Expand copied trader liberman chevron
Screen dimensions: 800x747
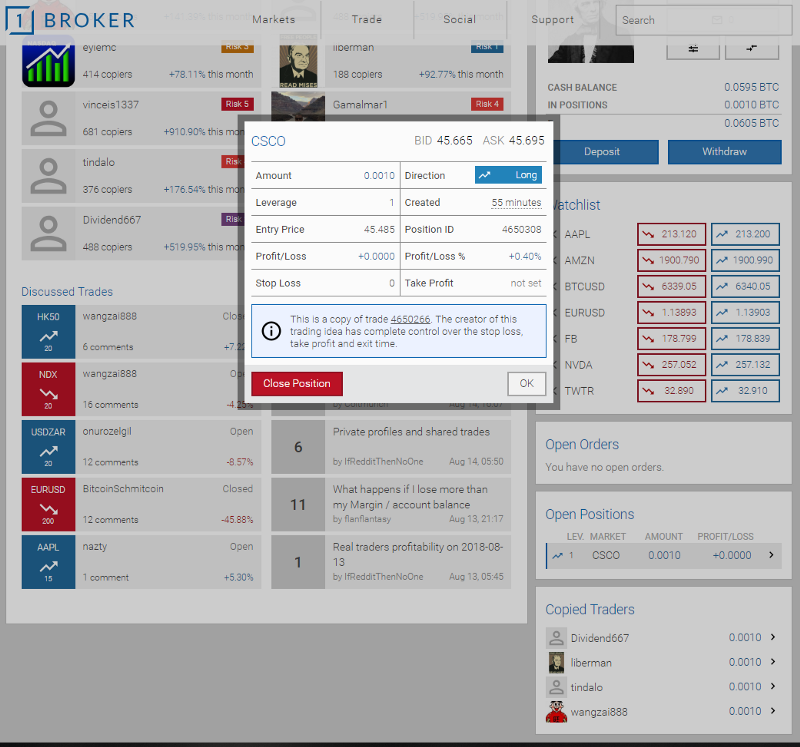pyautogui.click(x=773, y=662)
